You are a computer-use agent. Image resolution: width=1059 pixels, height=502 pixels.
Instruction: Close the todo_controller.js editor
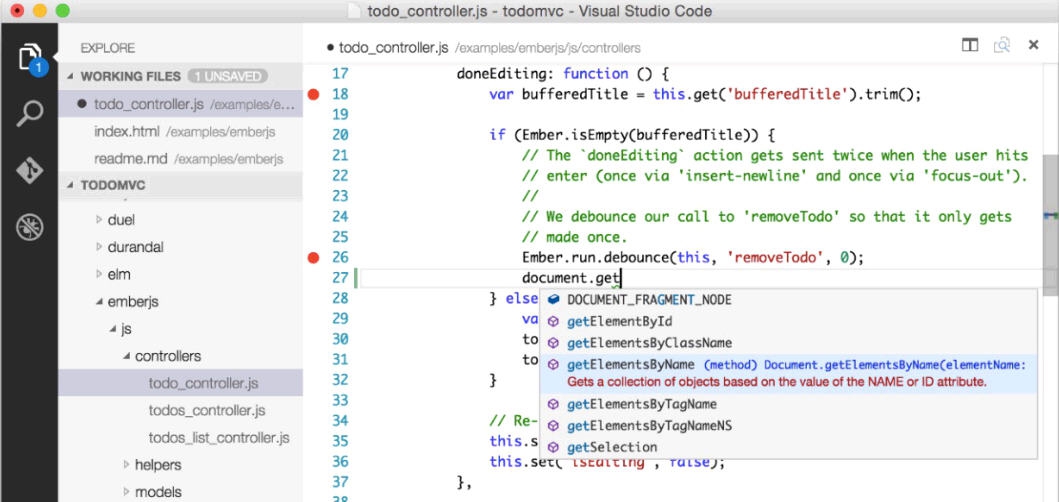(x=1033, y=45)
